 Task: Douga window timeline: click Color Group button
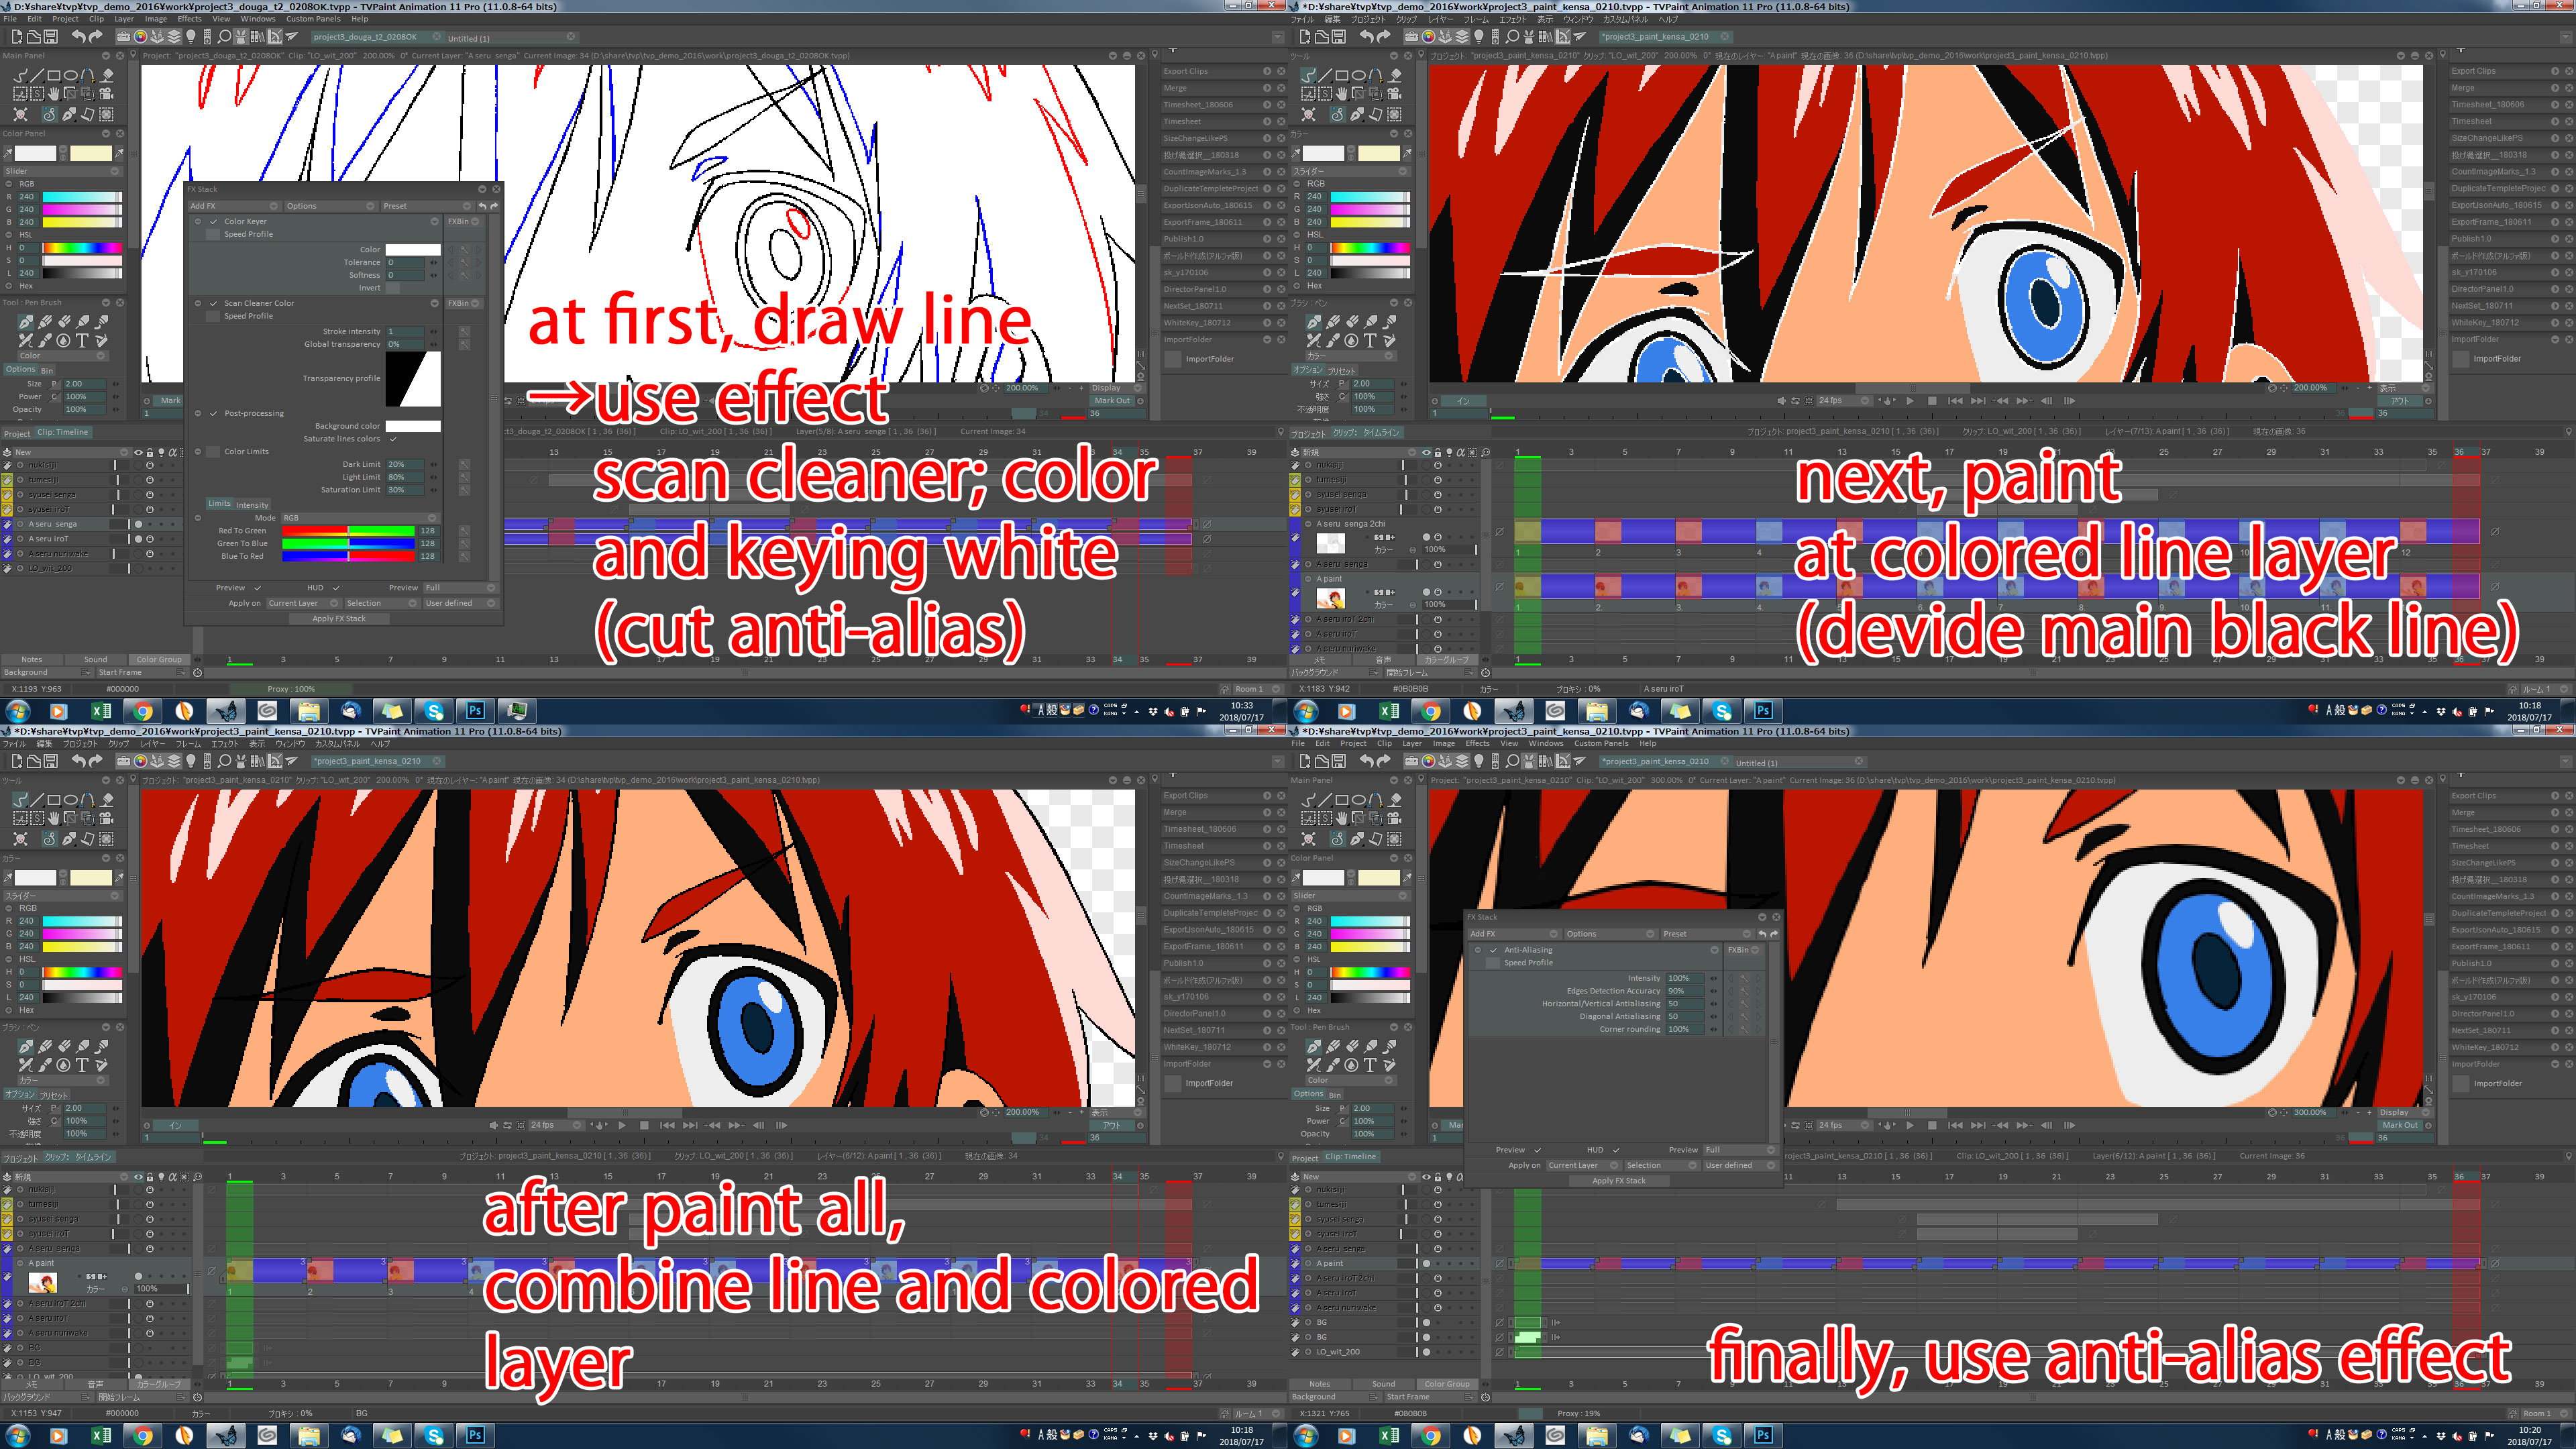[x=159, y=659]
